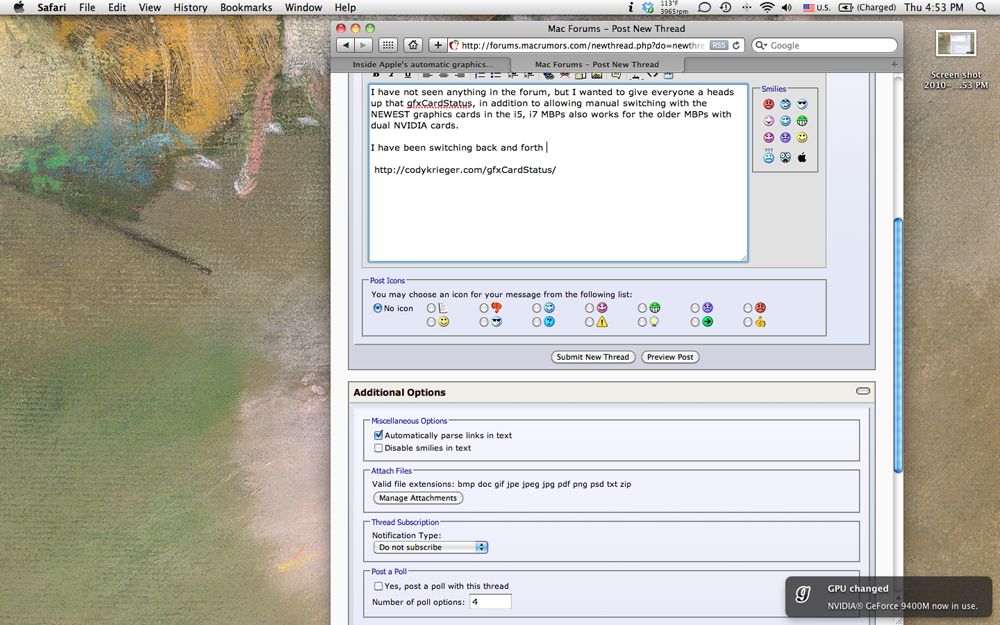Open the Safari menu

pos(52,8)
